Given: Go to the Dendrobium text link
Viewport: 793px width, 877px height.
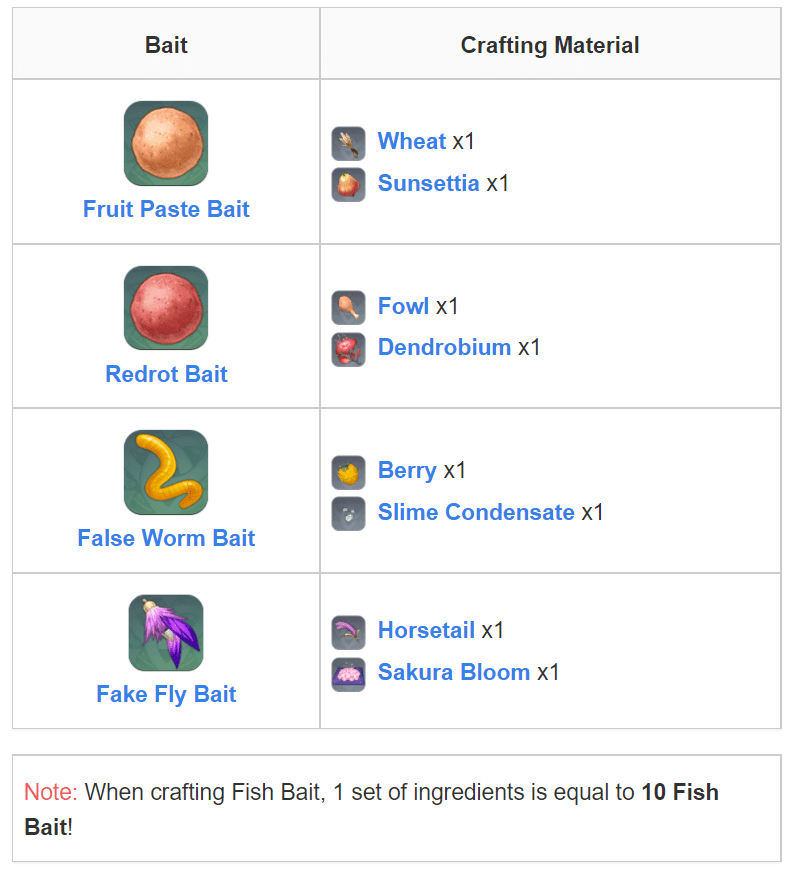Looking at the screenshot, I should click(444, 347).
